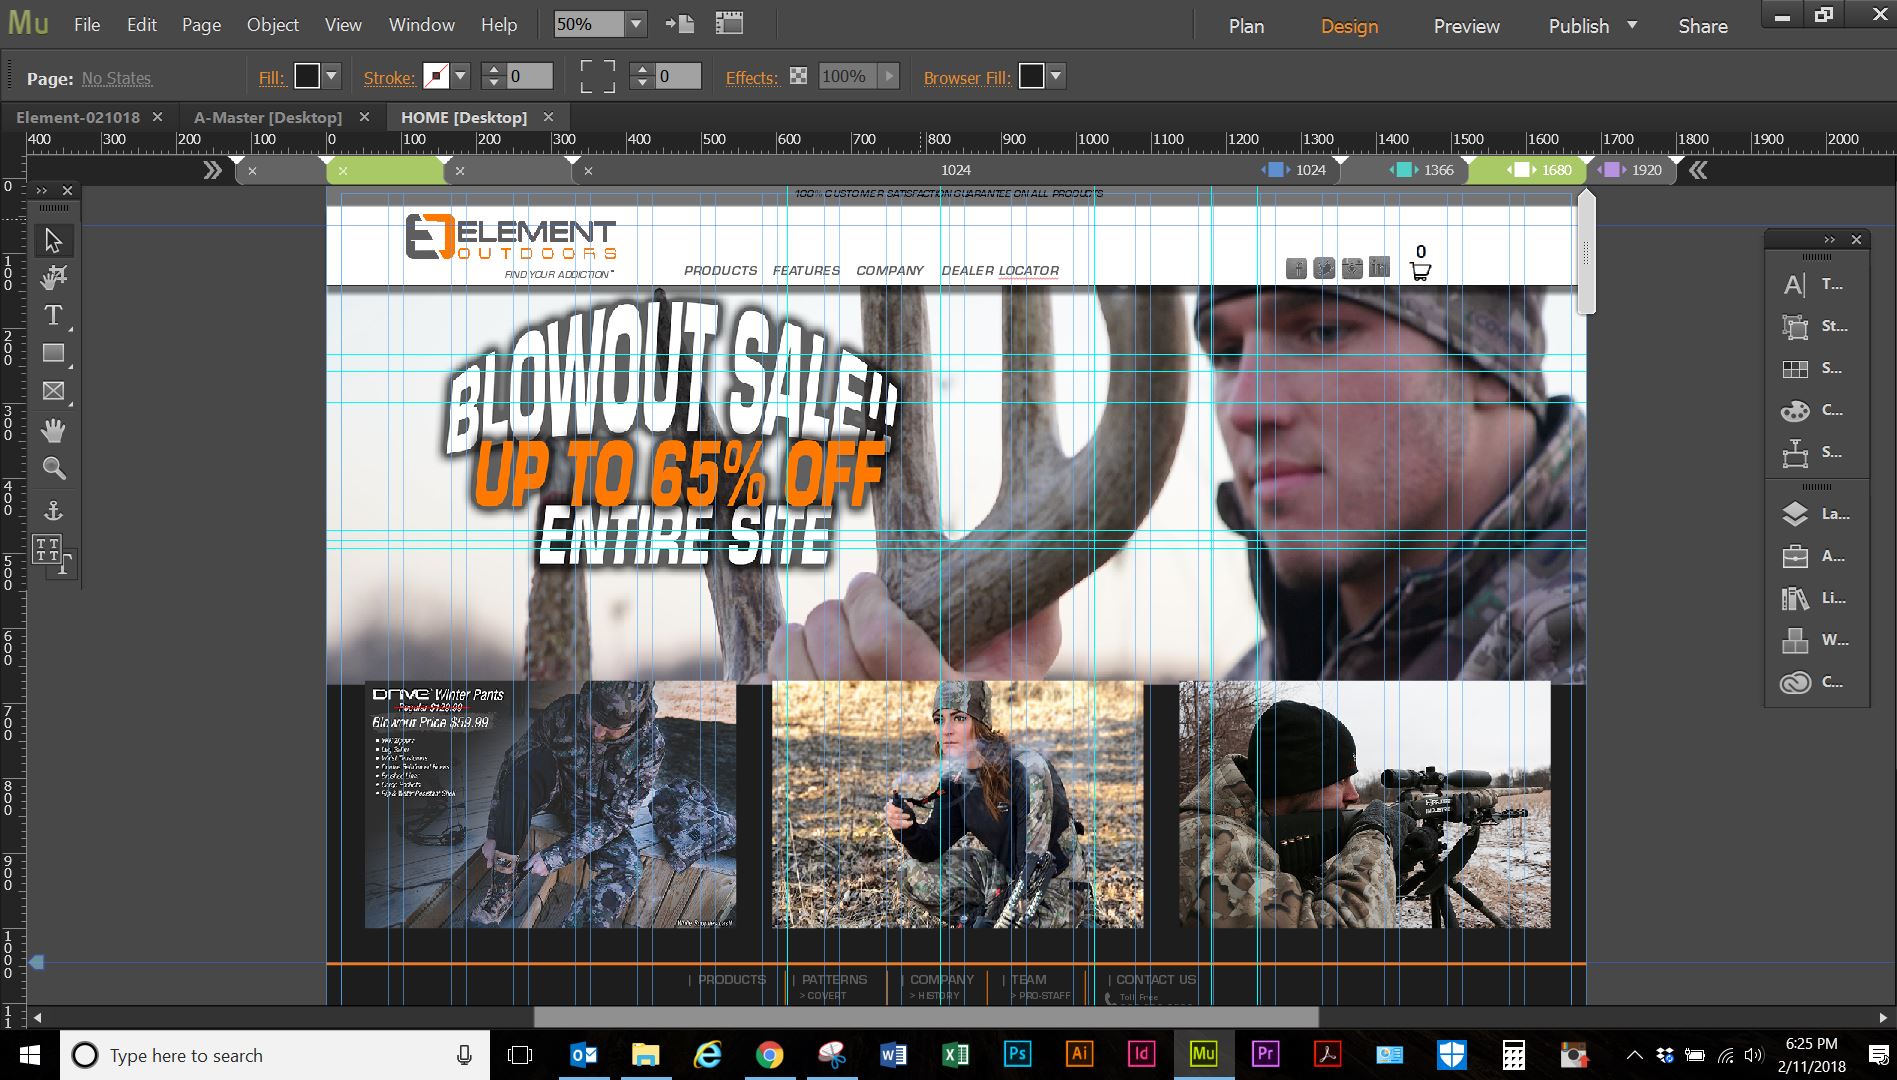Open the Widgets Library panel icon
This screenshot has height=1080, width=1897.
tap(1795, 640)
